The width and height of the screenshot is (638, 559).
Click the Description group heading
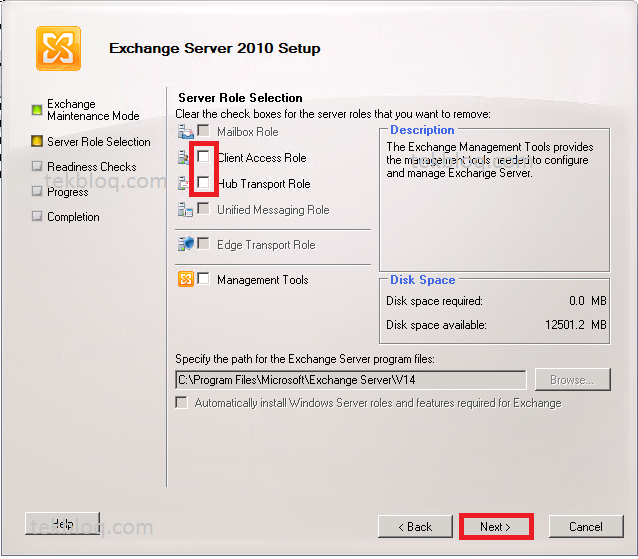pyautogui.click(x=422, y=130)
